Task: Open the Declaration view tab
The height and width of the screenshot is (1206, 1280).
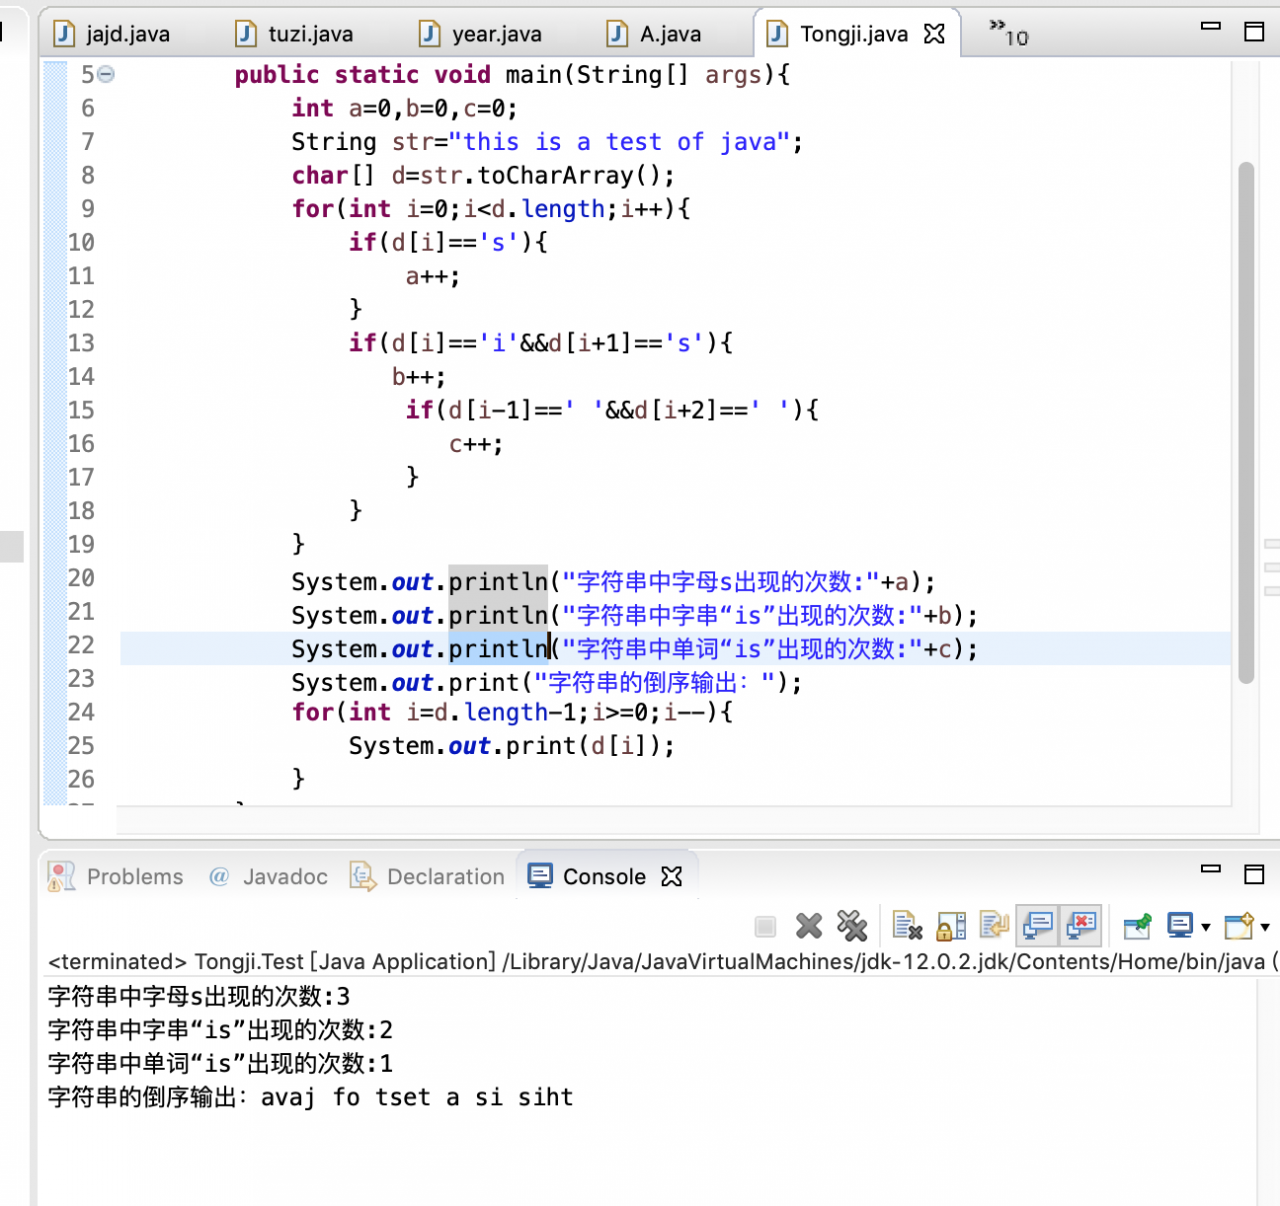Action: (x=427, y=877)
